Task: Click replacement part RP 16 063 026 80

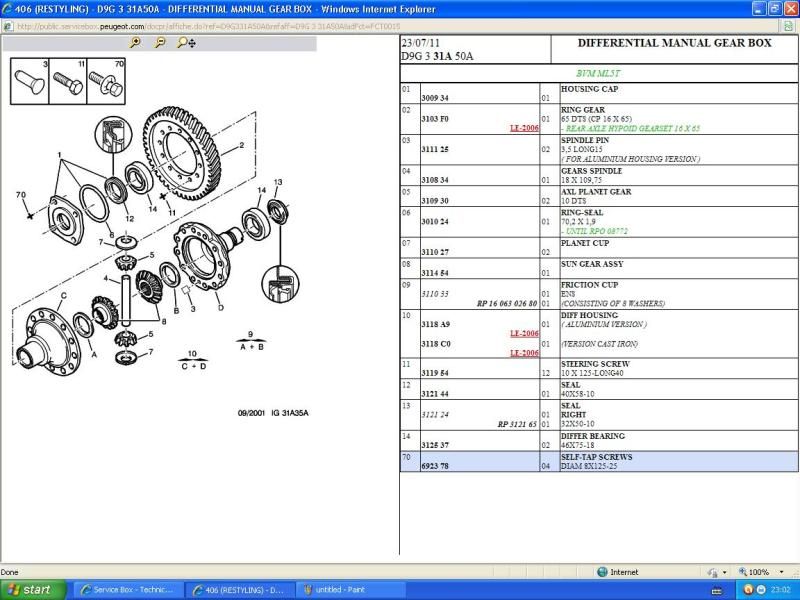Action: point(507,304)
